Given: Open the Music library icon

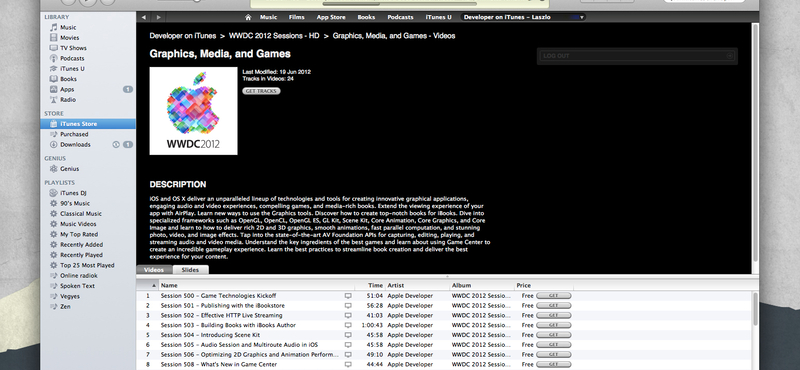Looking at the screenshot, I should point(54,27).
